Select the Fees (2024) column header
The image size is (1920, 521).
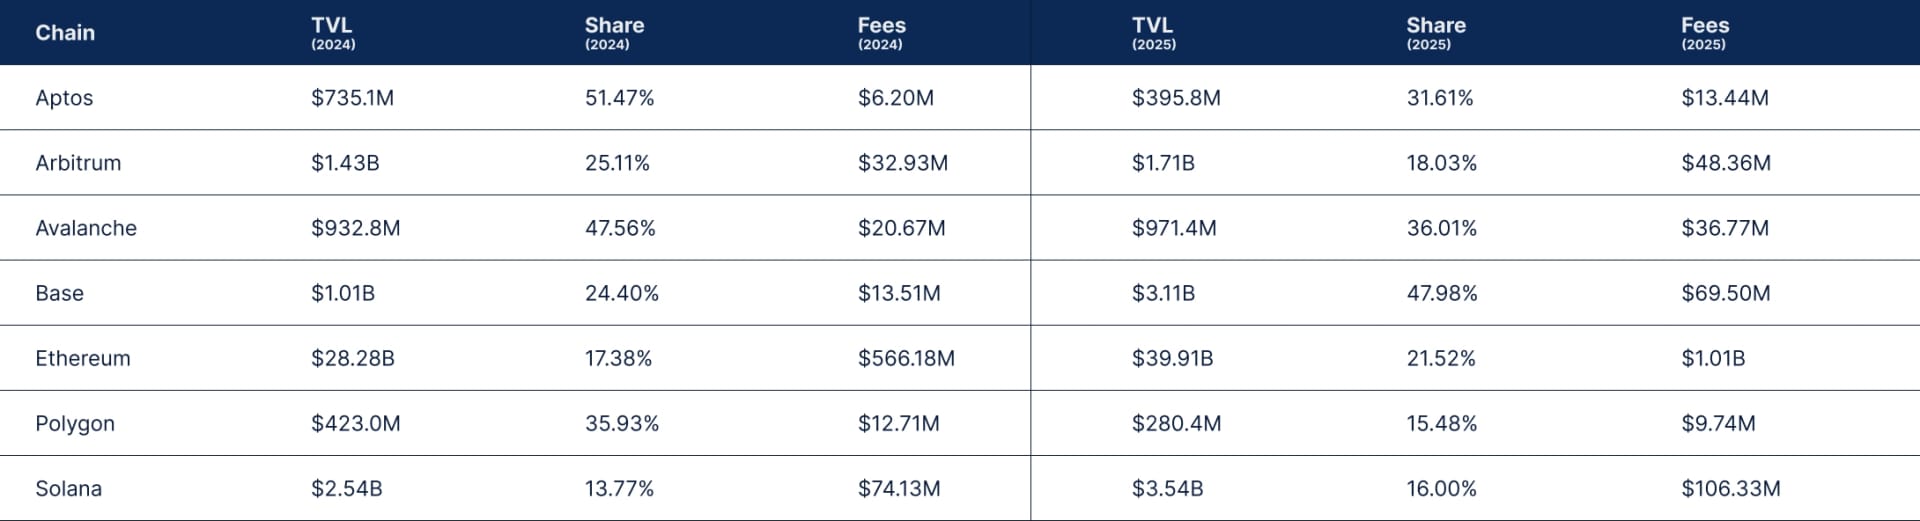pyautogui.click(x=881, y=32)
